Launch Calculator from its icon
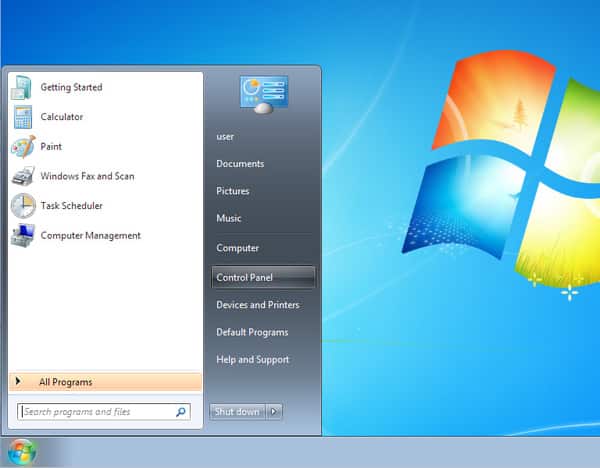 pyautogui.click(x=23, y=117)
